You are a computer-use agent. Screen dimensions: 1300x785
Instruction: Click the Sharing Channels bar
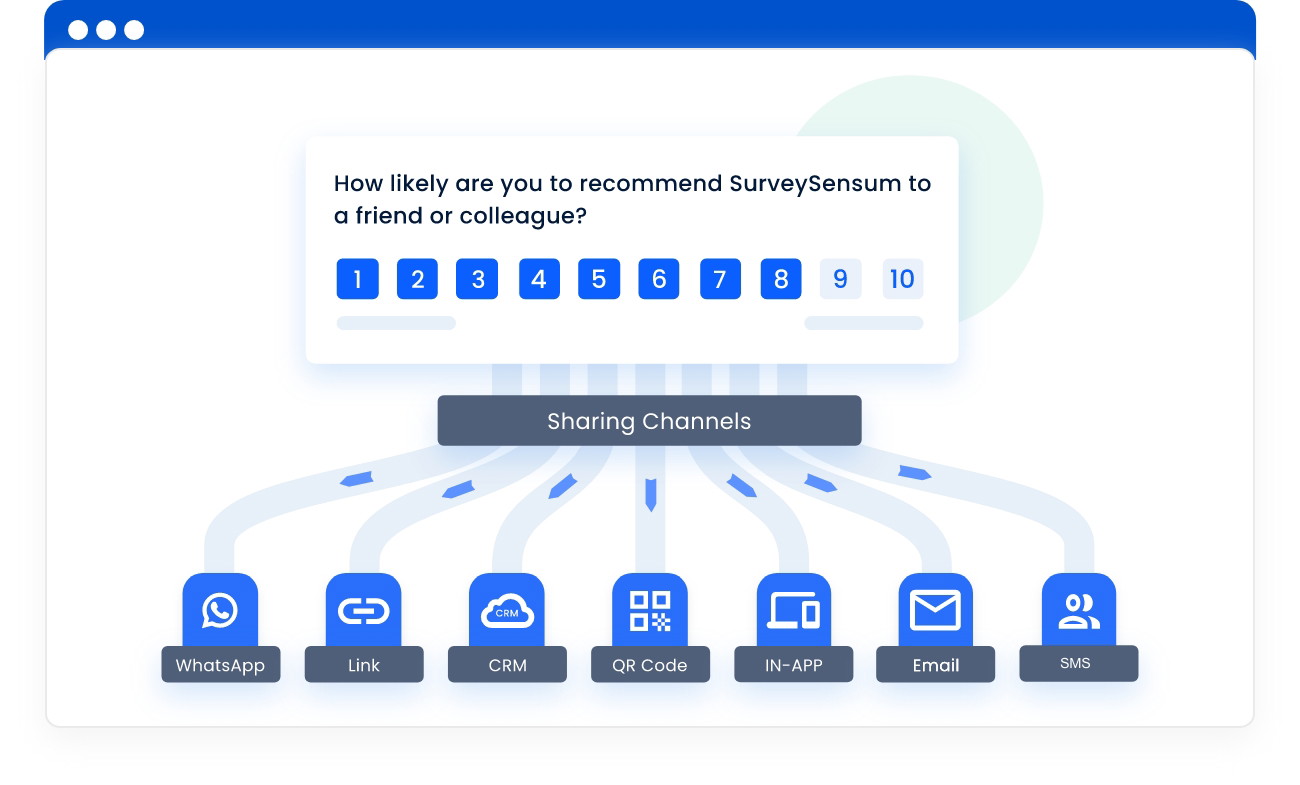tap(649, 421)
